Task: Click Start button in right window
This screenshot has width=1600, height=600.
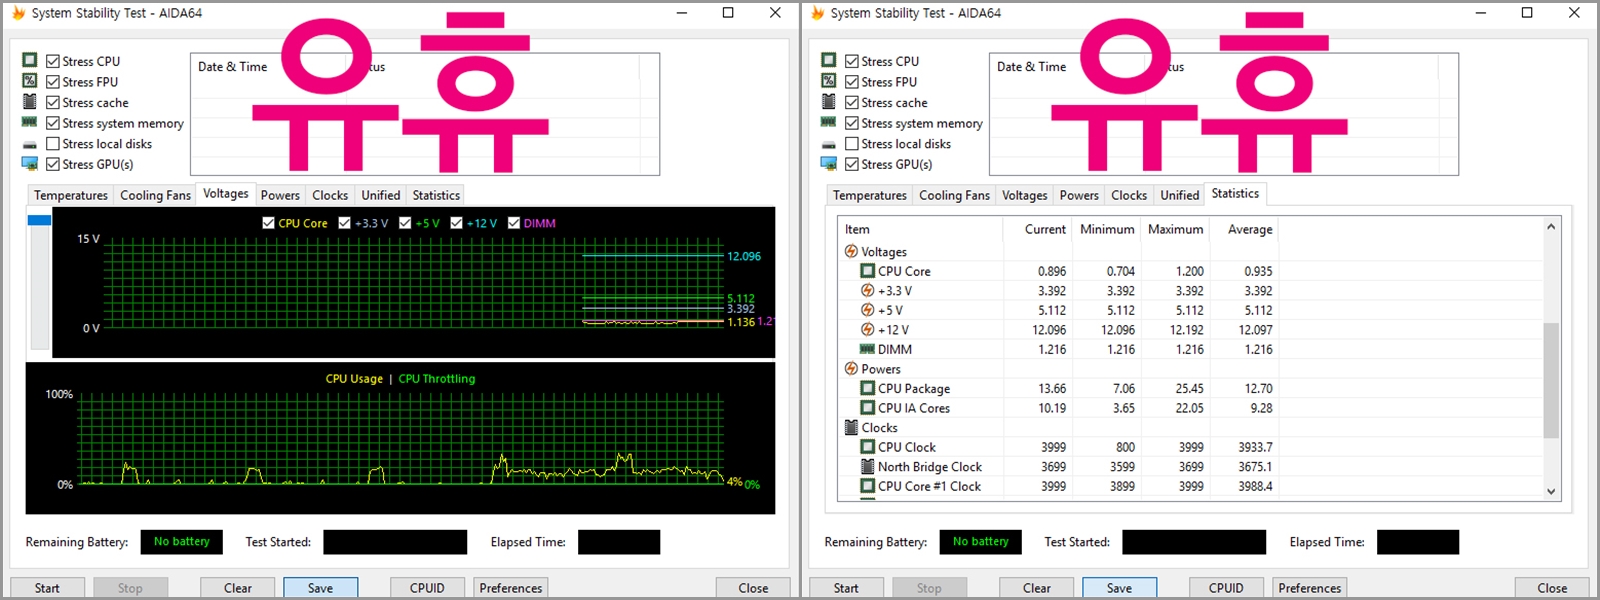Action: tap(846, 588)
